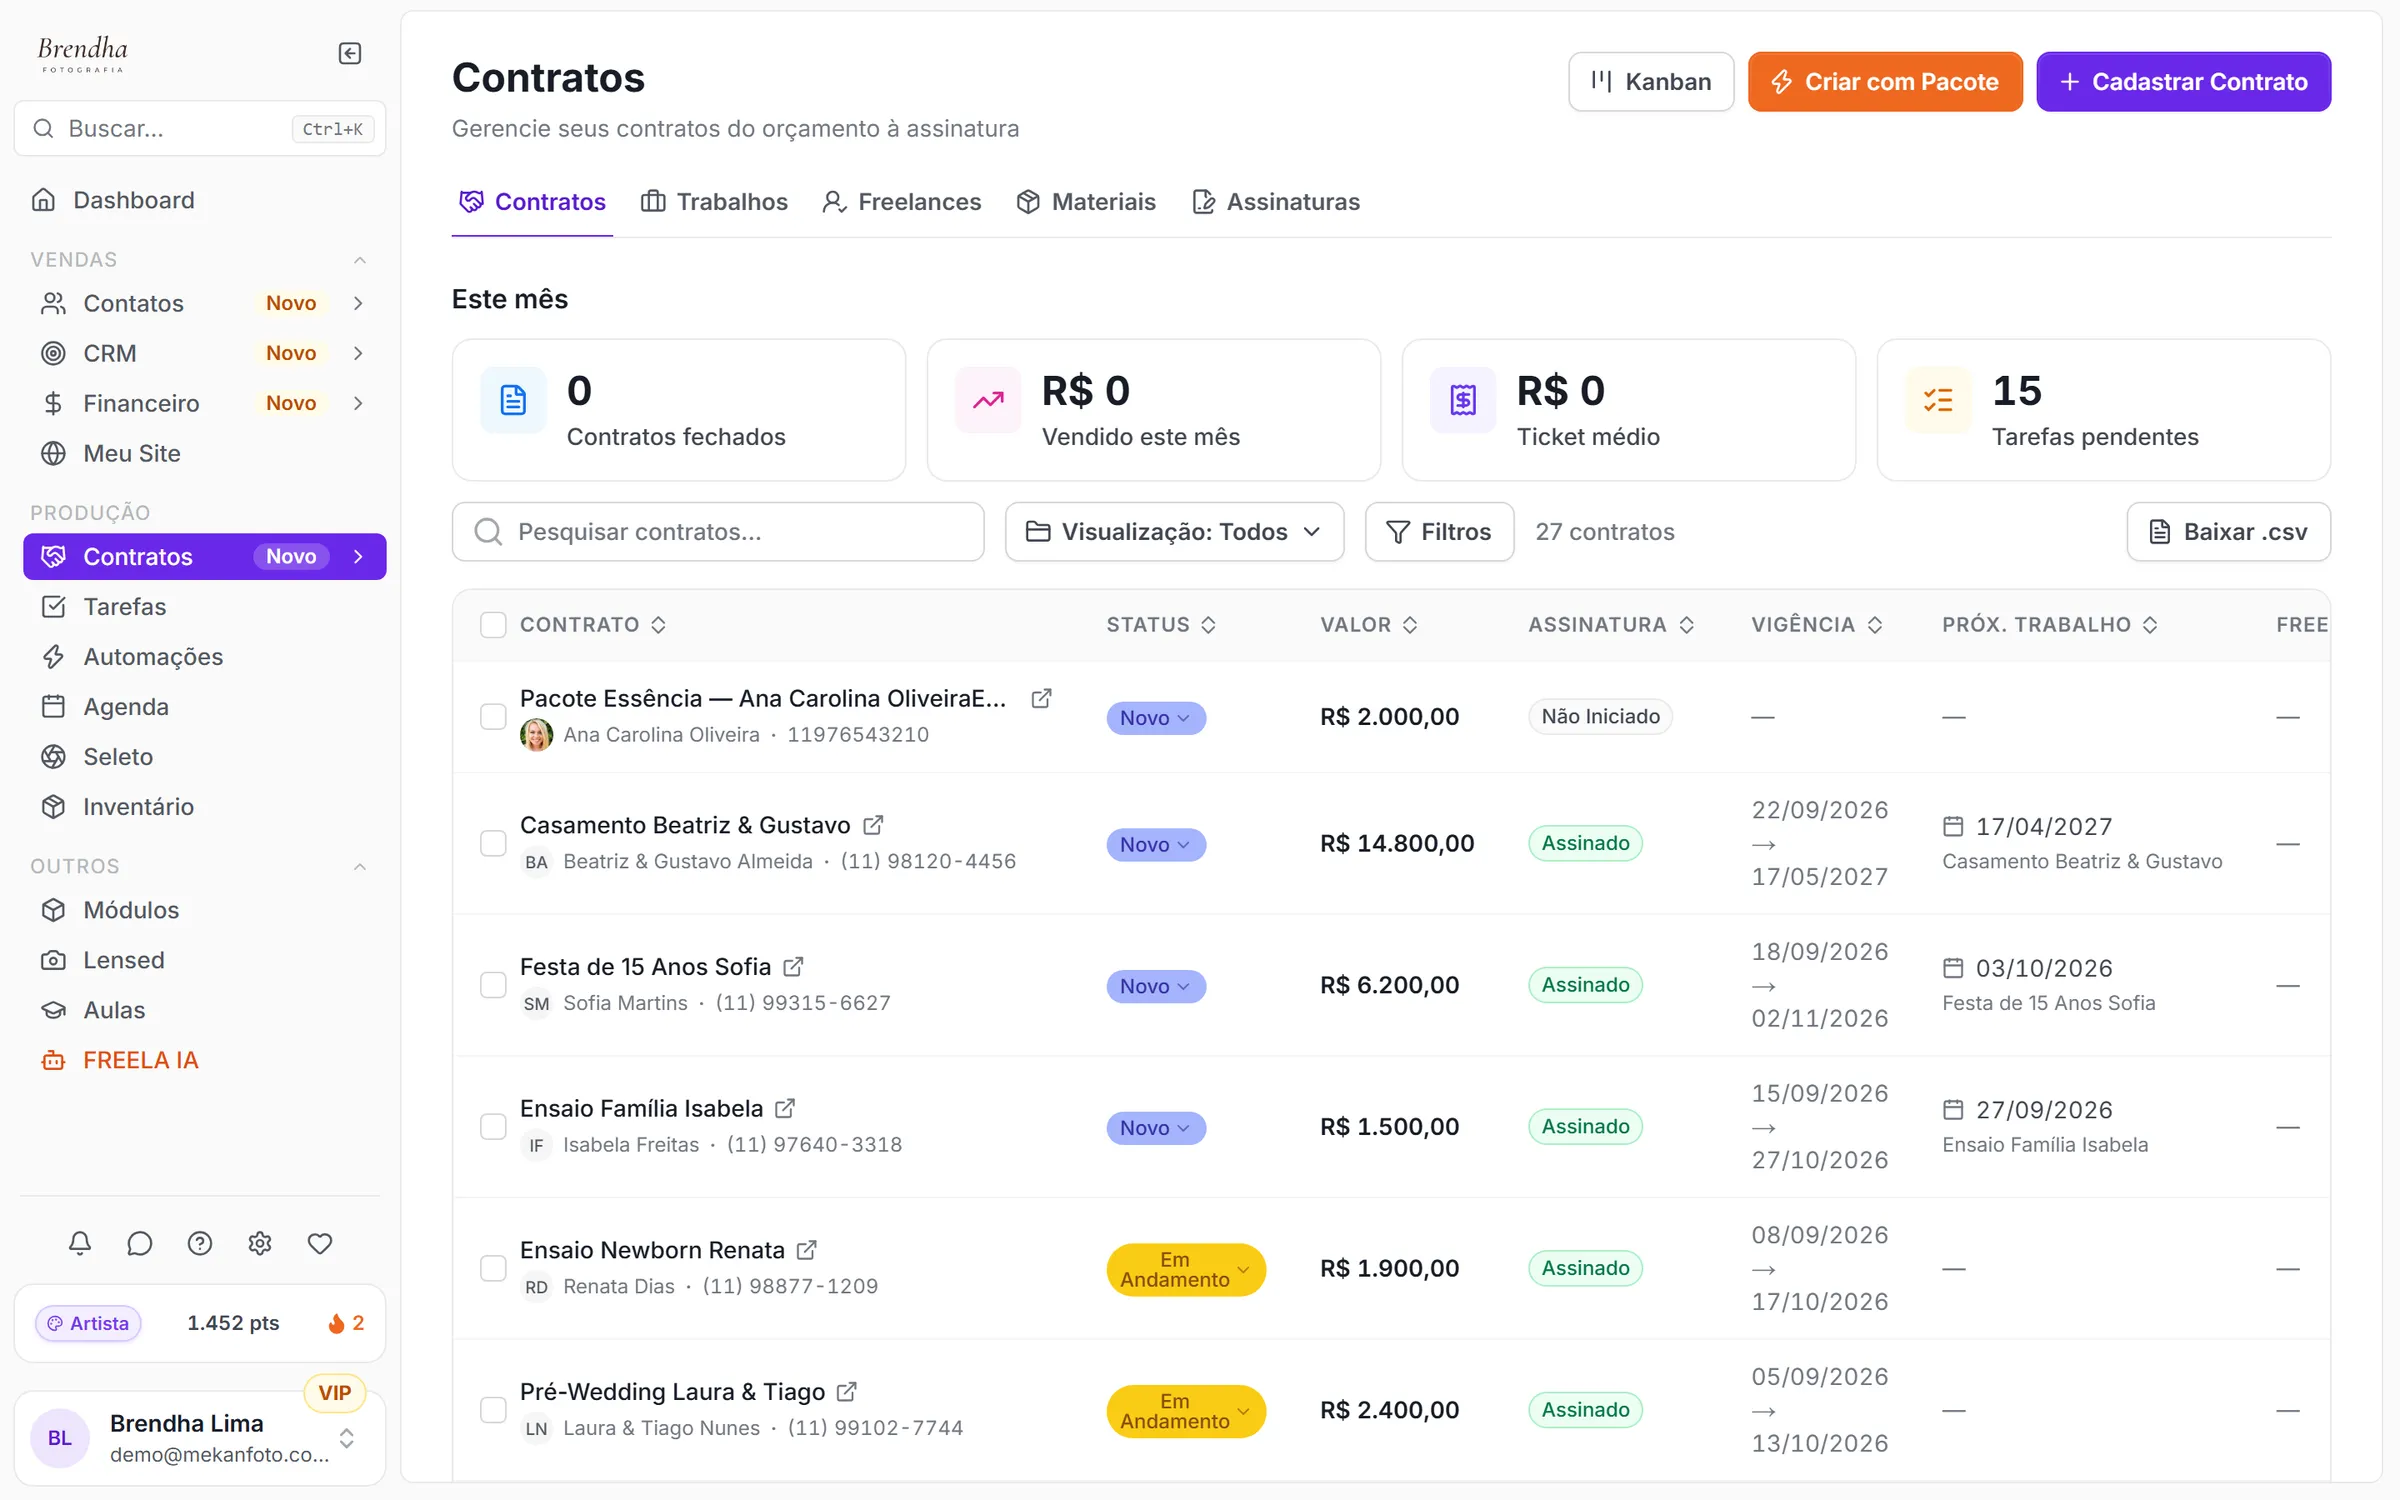This screenshot has height=1500, width=2400.
Task: Check the Casamento Beatriz & Gustavo row
Action: point(493,843)
